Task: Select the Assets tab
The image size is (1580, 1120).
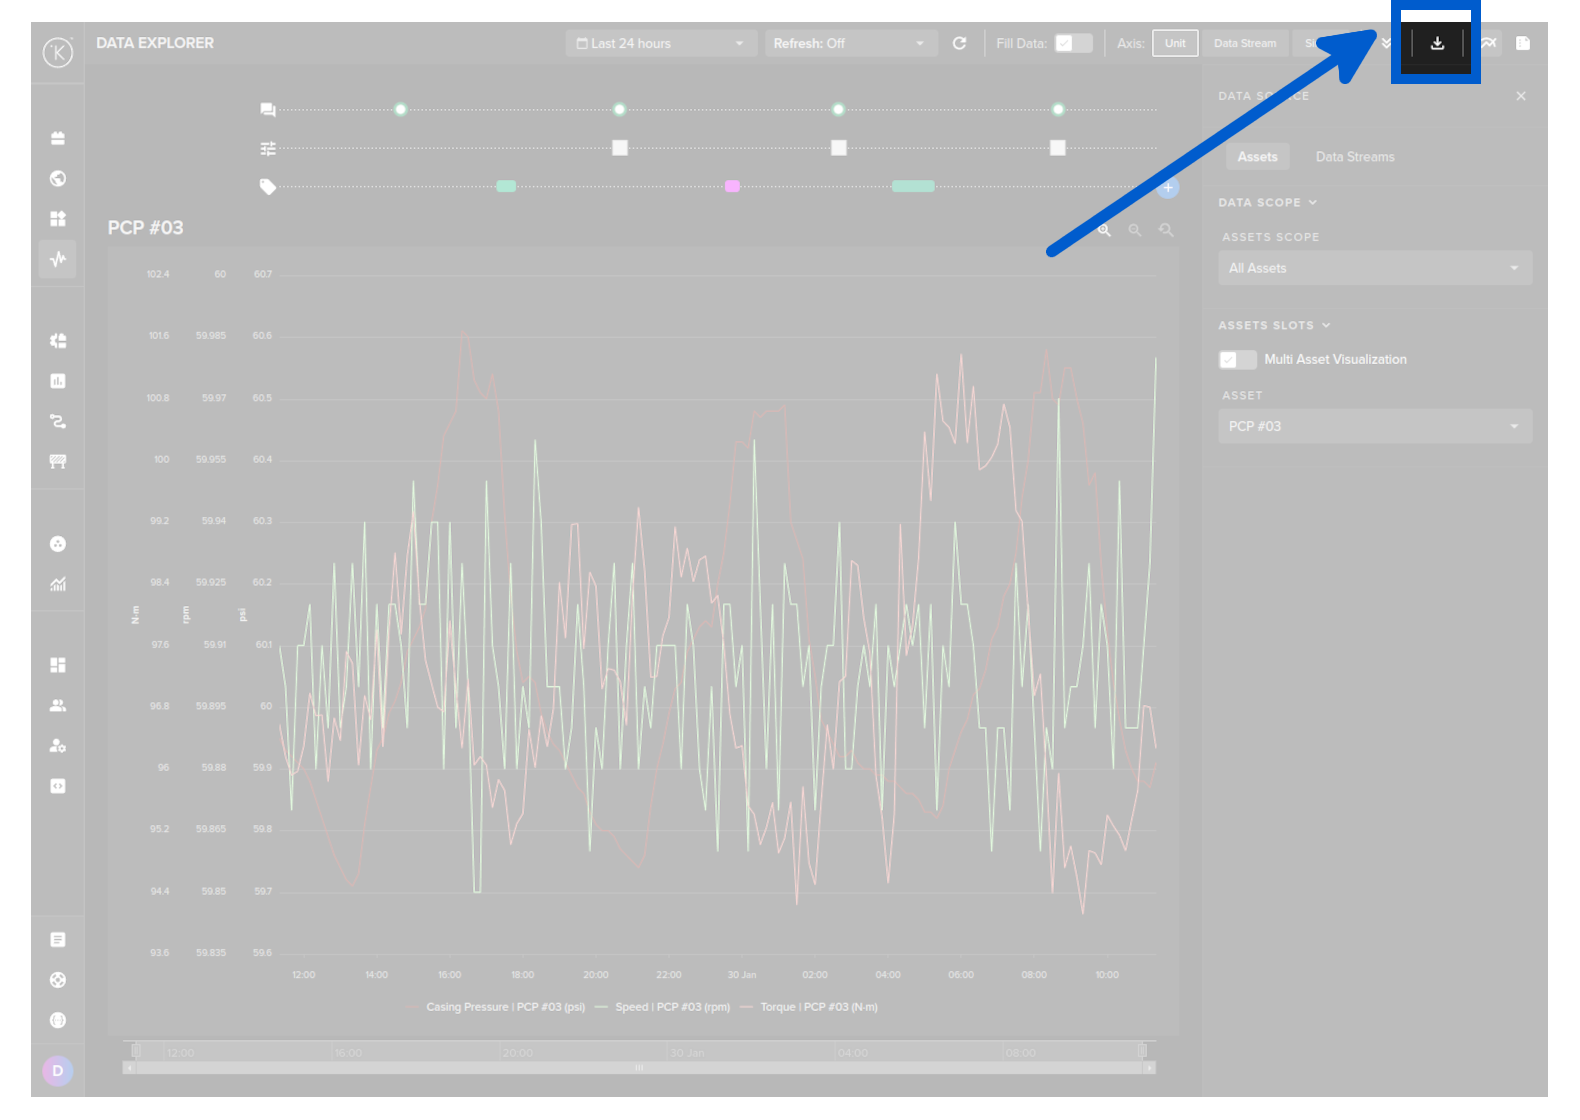Action: pyautogui.click(x=1257, y=157)
